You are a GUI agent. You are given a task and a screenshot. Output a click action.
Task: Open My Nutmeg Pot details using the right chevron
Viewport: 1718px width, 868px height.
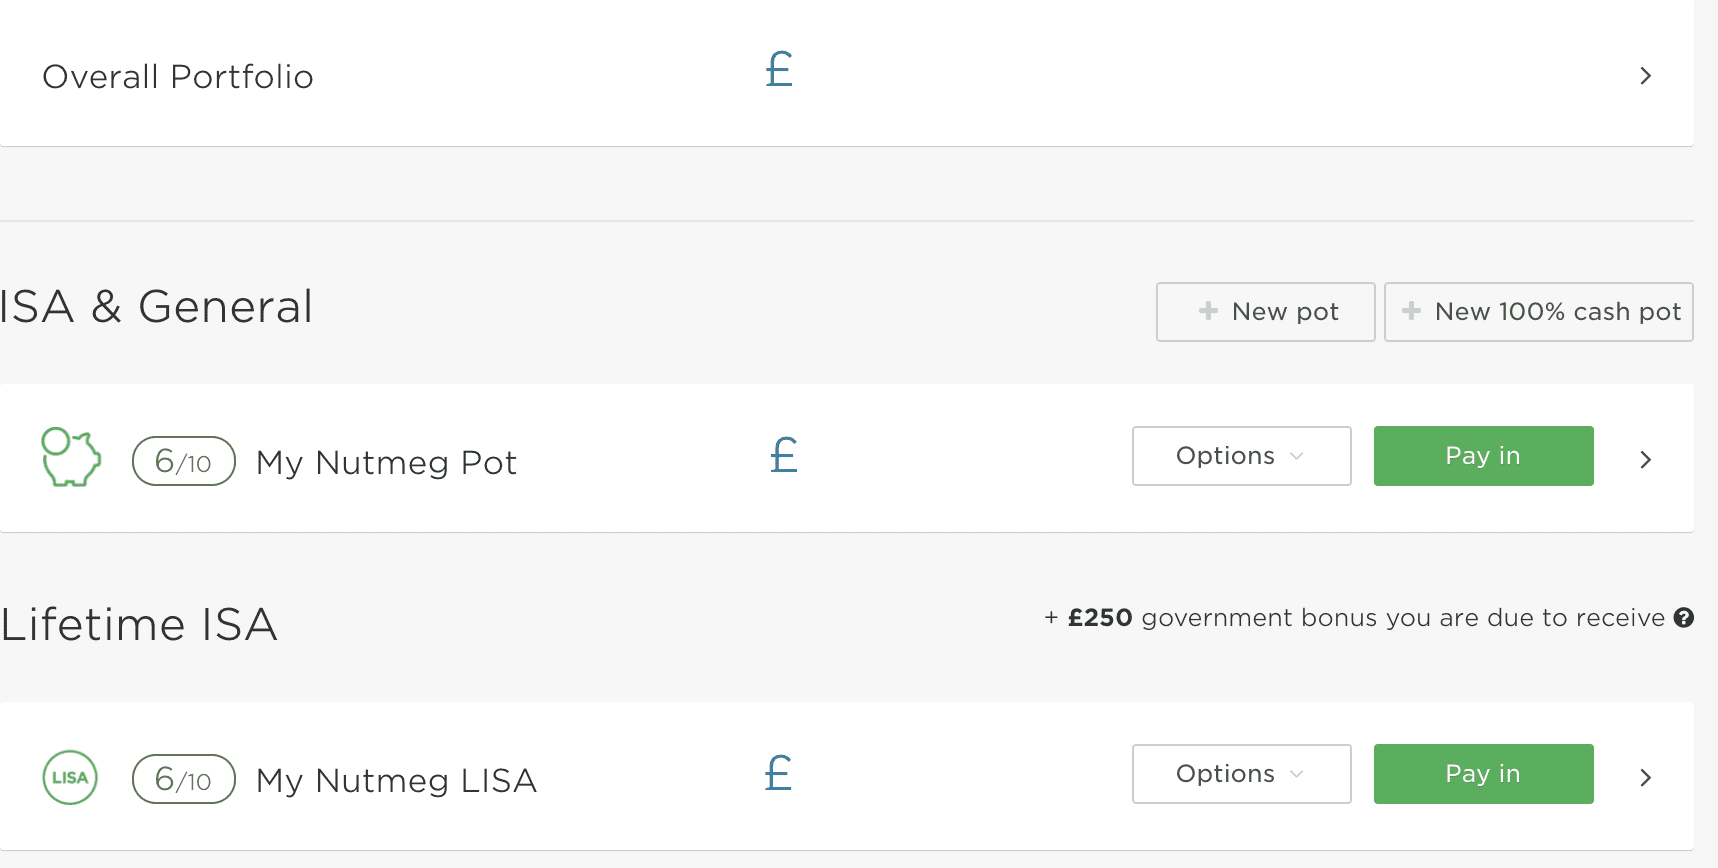point(1645,459)
